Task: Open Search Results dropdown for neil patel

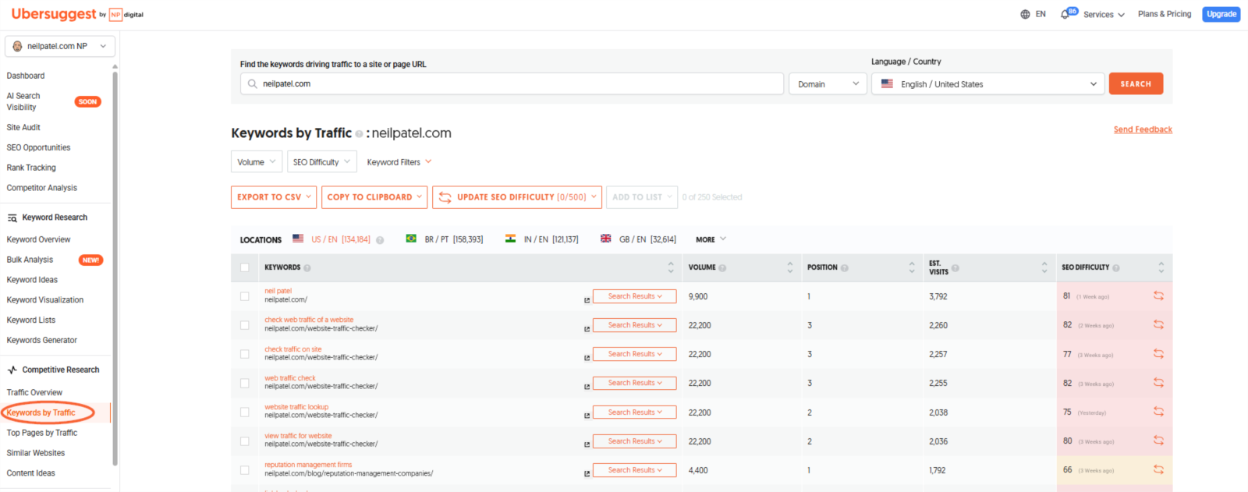Action: (x=635, y=296)
